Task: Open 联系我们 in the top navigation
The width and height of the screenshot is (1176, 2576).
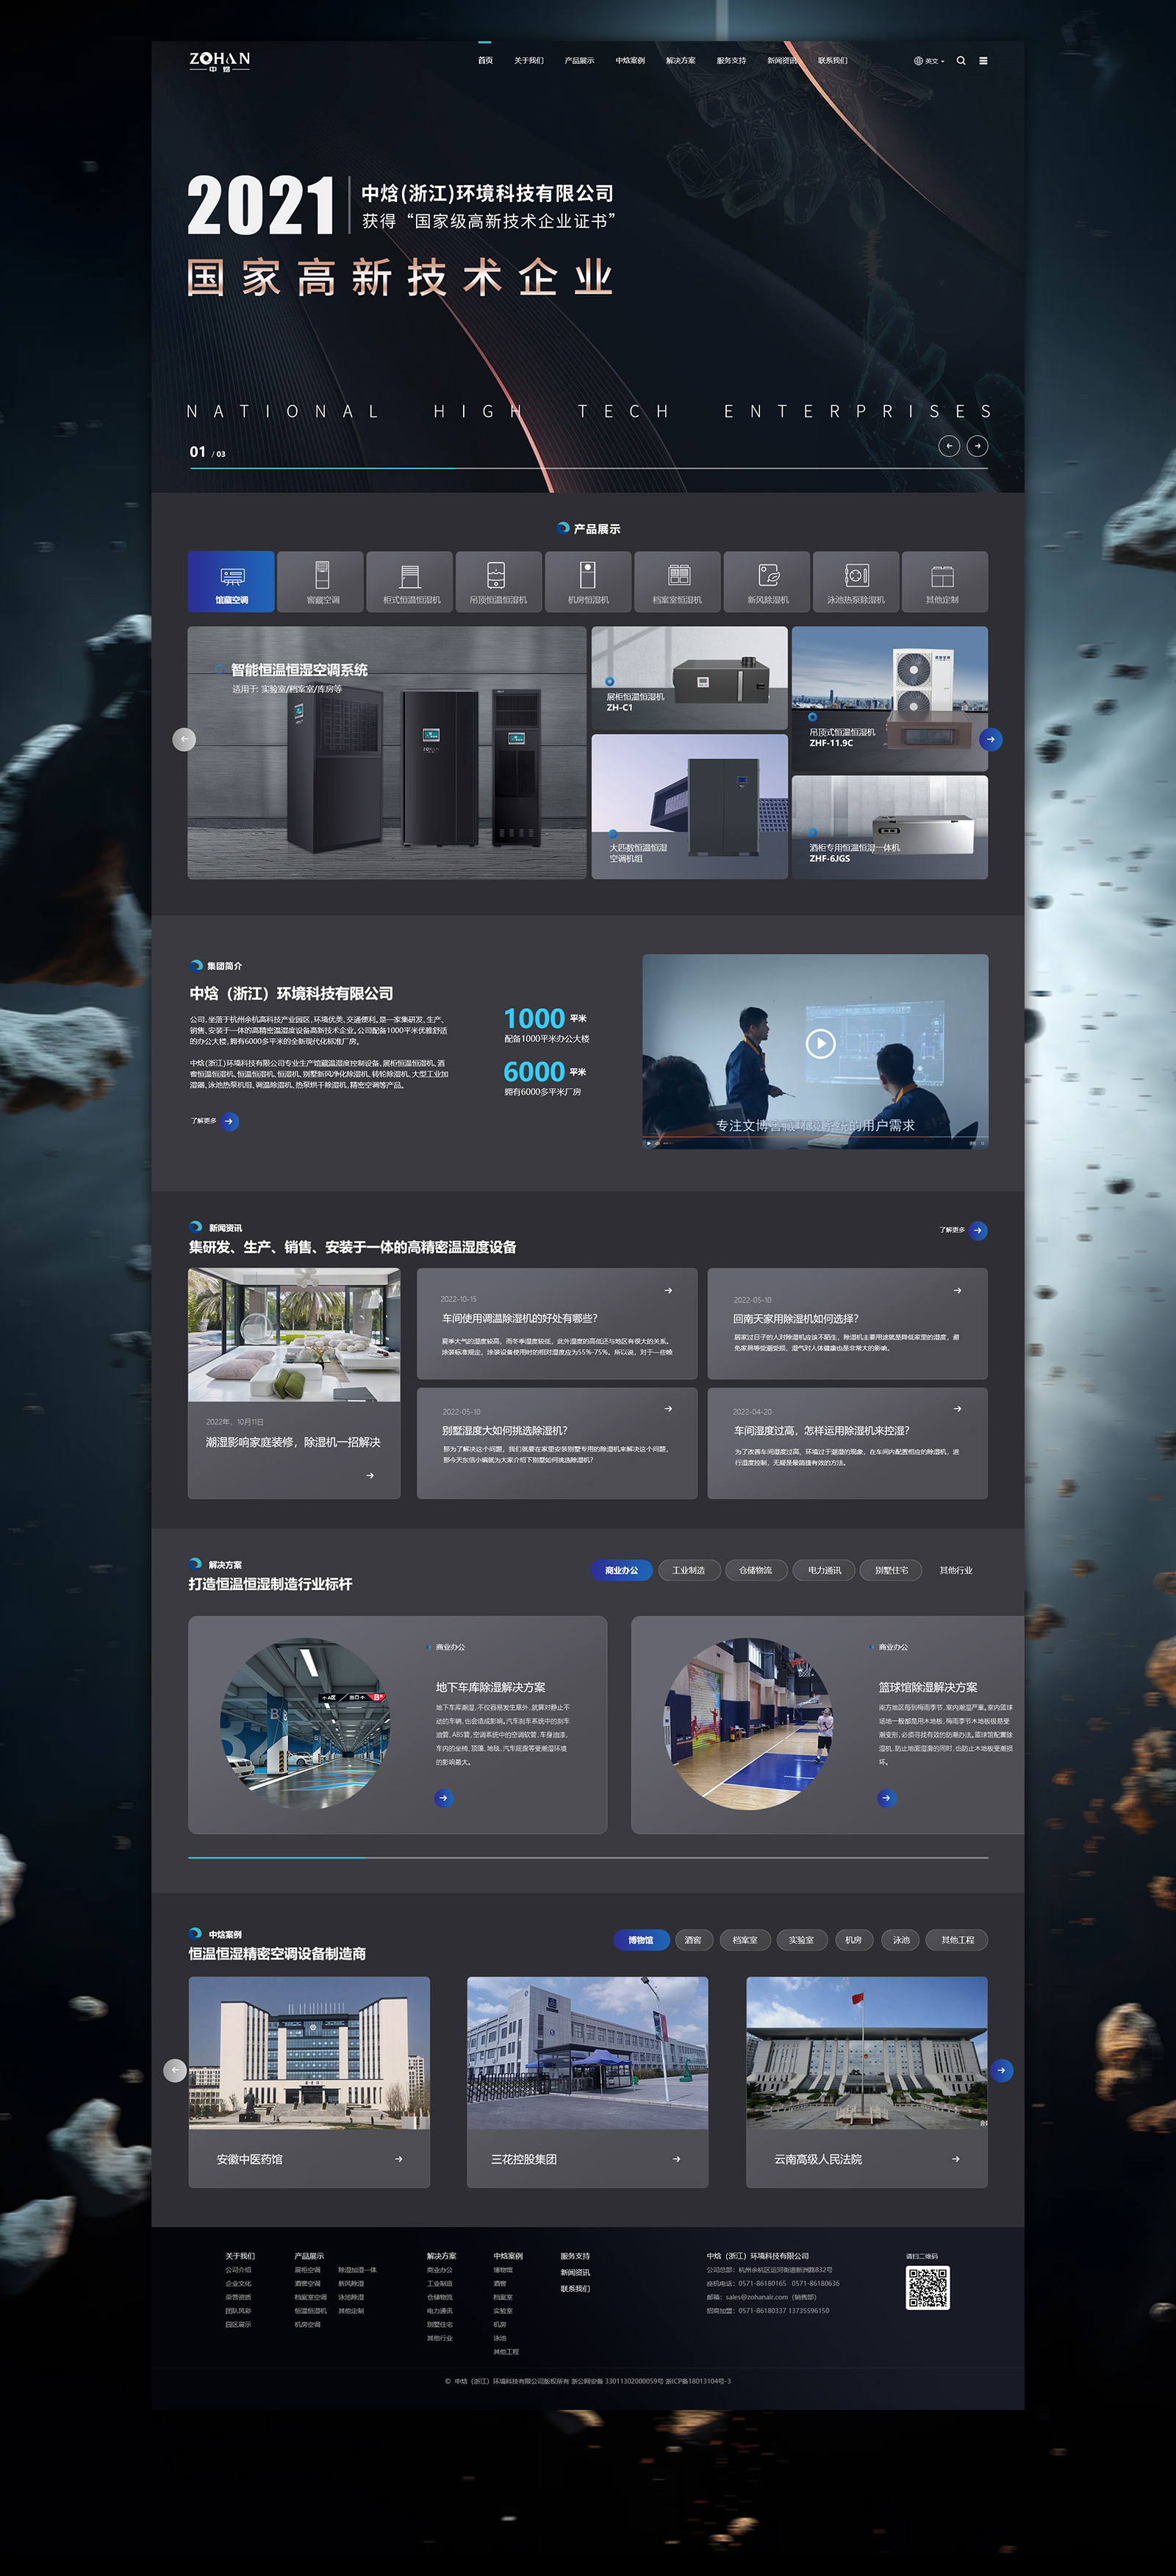Action: [832, 61]
